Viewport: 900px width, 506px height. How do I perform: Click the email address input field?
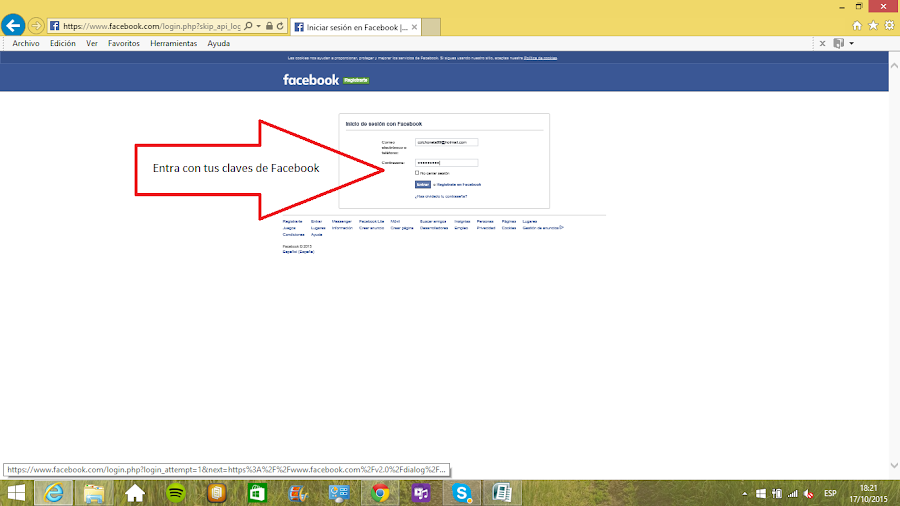click(447, 142)
